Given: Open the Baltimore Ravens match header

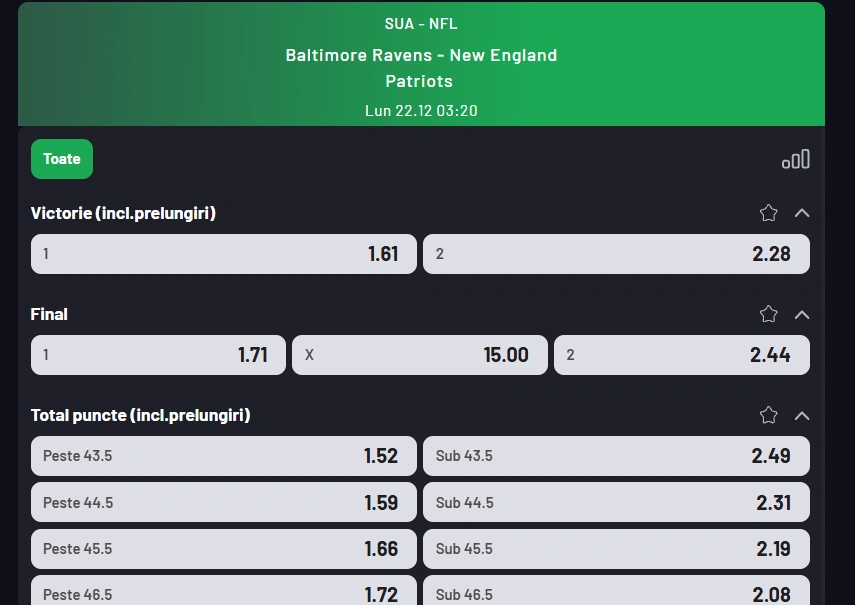Looking at the screenshot, I should 421,63.
